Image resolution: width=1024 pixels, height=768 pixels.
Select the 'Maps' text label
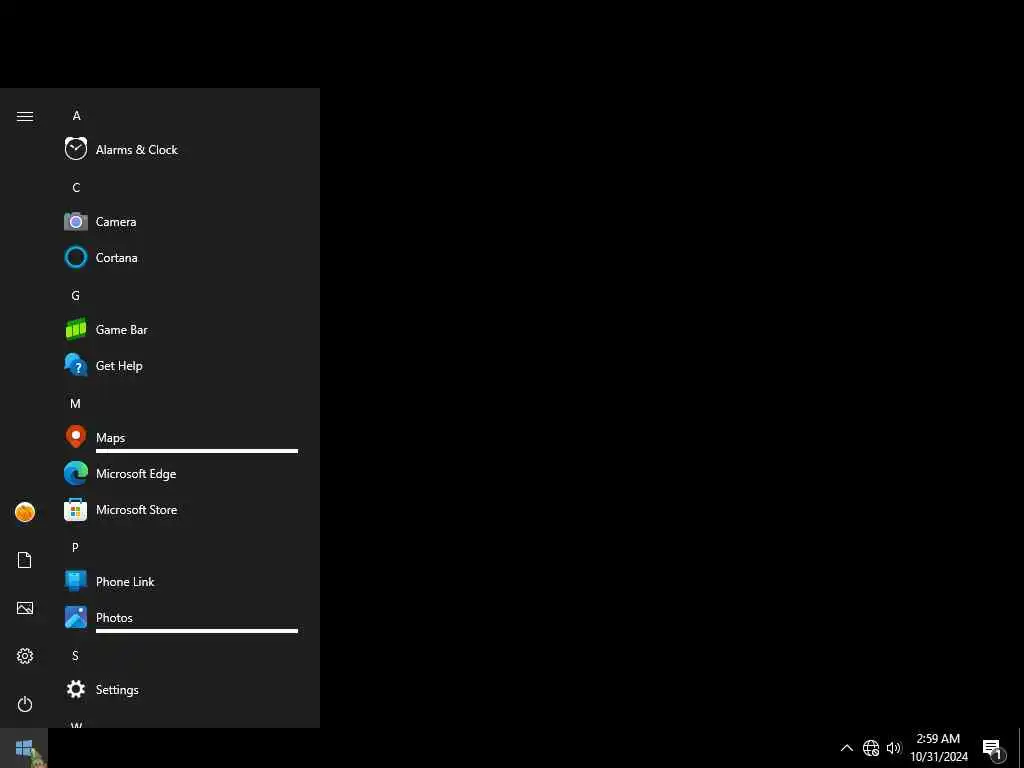[x=110, y=438]
